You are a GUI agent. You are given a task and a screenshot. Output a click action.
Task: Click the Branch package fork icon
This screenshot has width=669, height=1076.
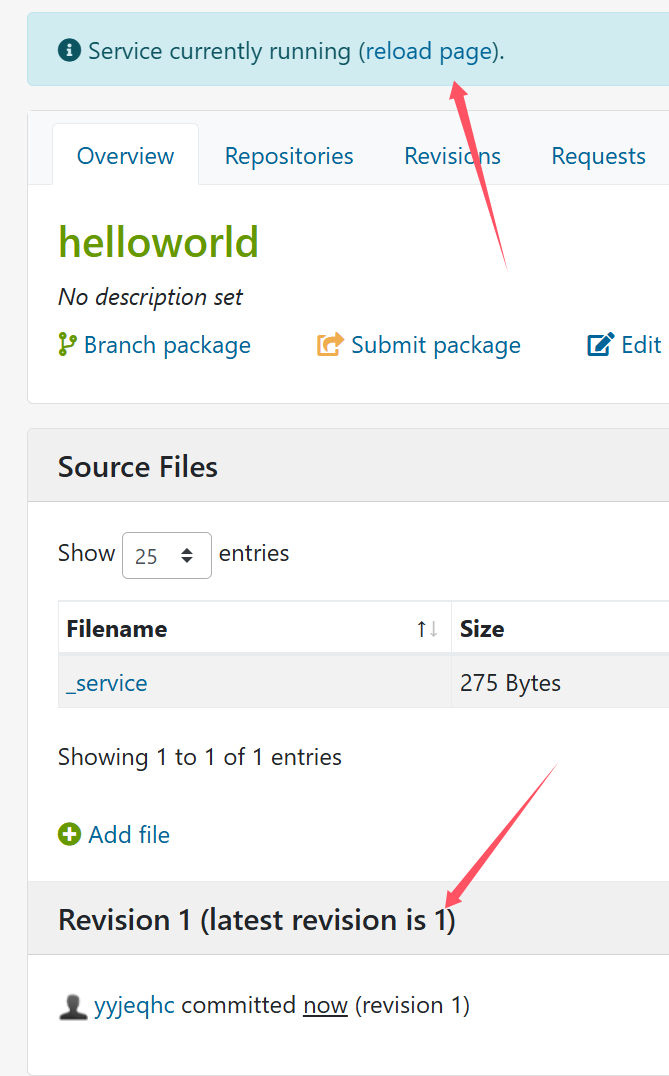click(68, 345)
